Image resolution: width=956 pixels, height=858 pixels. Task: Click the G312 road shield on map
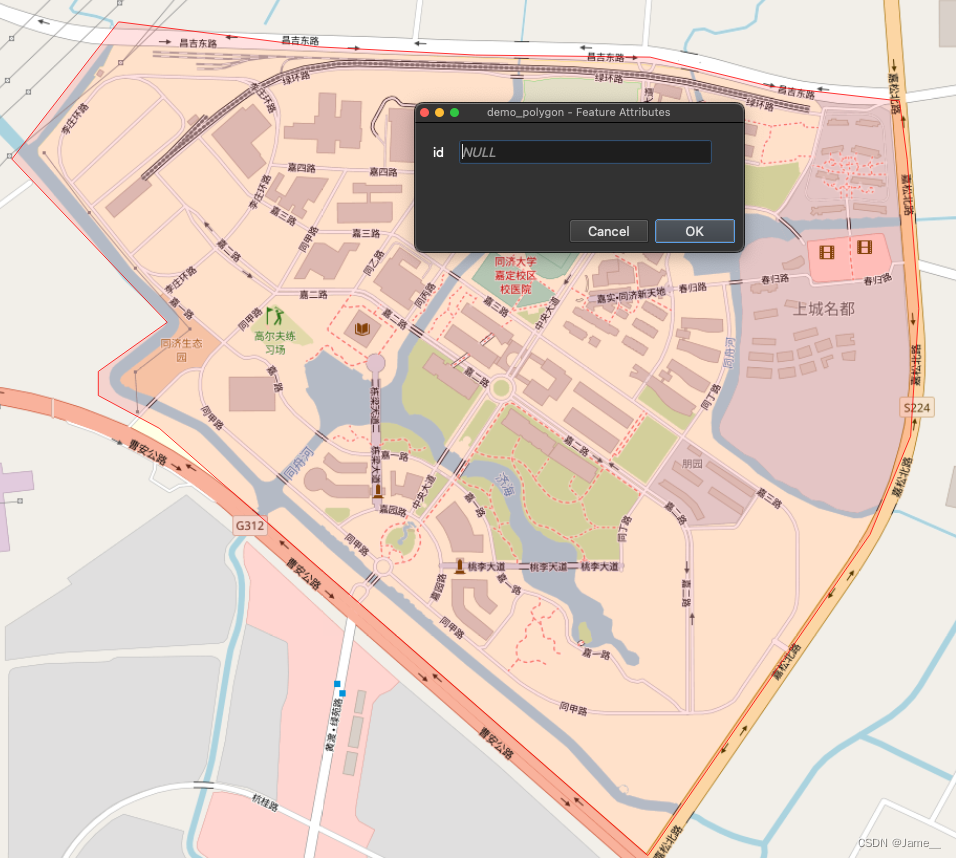(x=250, y=526)
